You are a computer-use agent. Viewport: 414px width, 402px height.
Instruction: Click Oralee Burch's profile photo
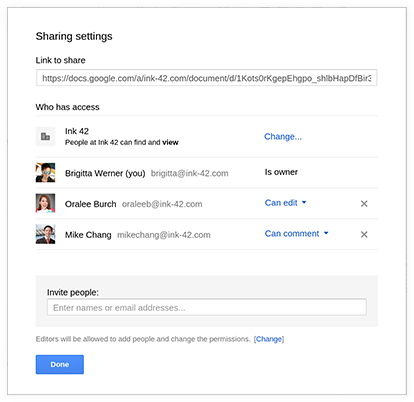(x=45, y=203)
